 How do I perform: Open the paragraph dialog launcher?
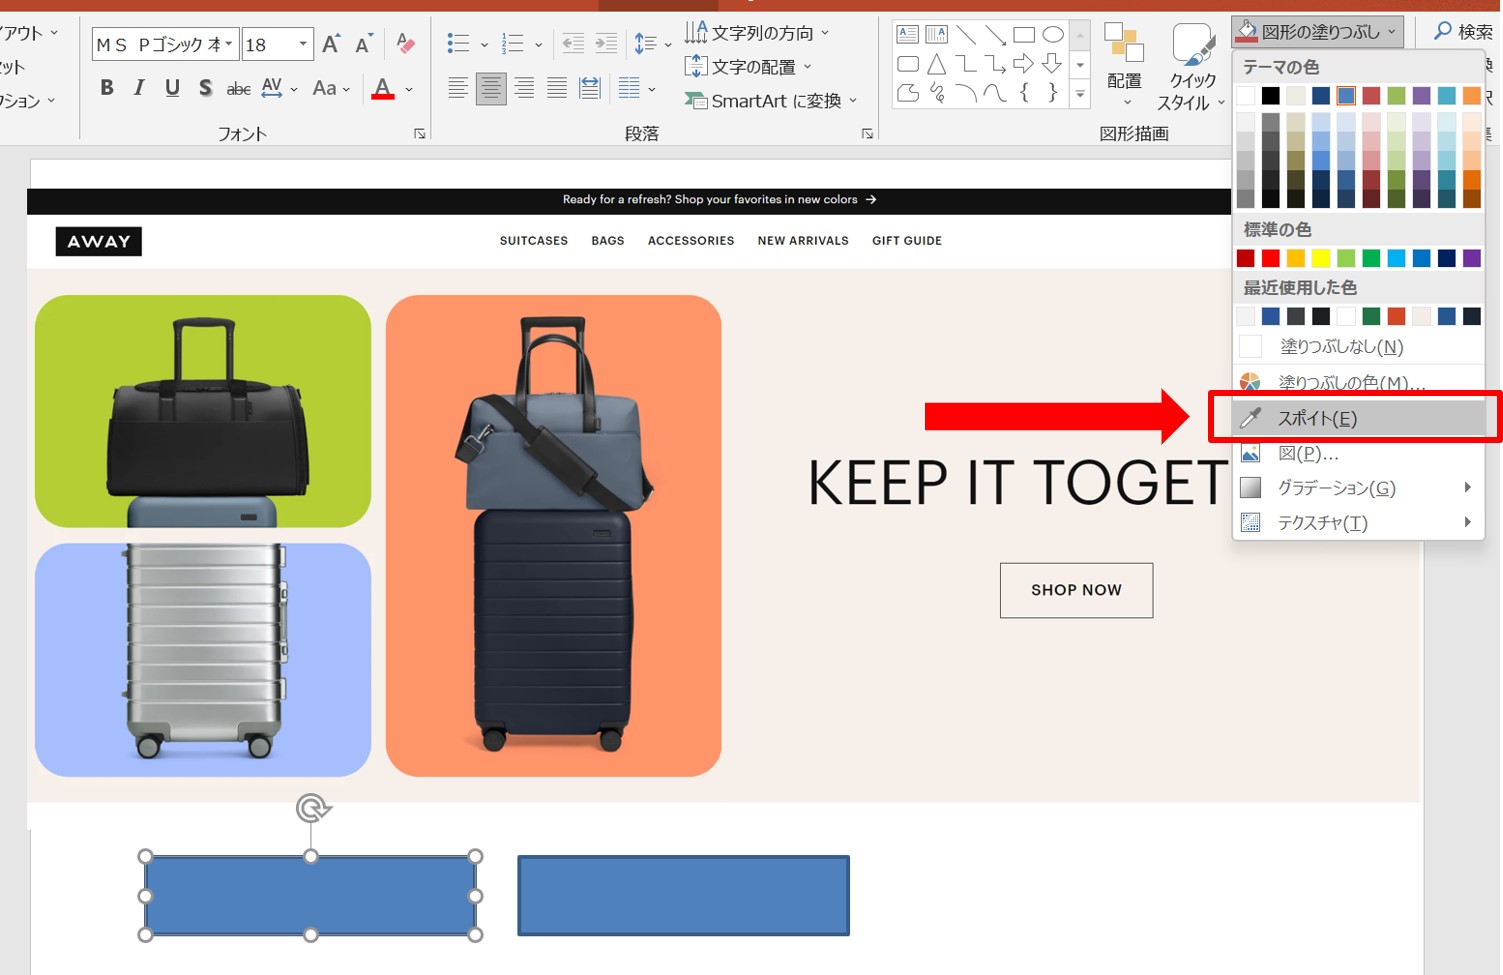(x=867, y=133)
